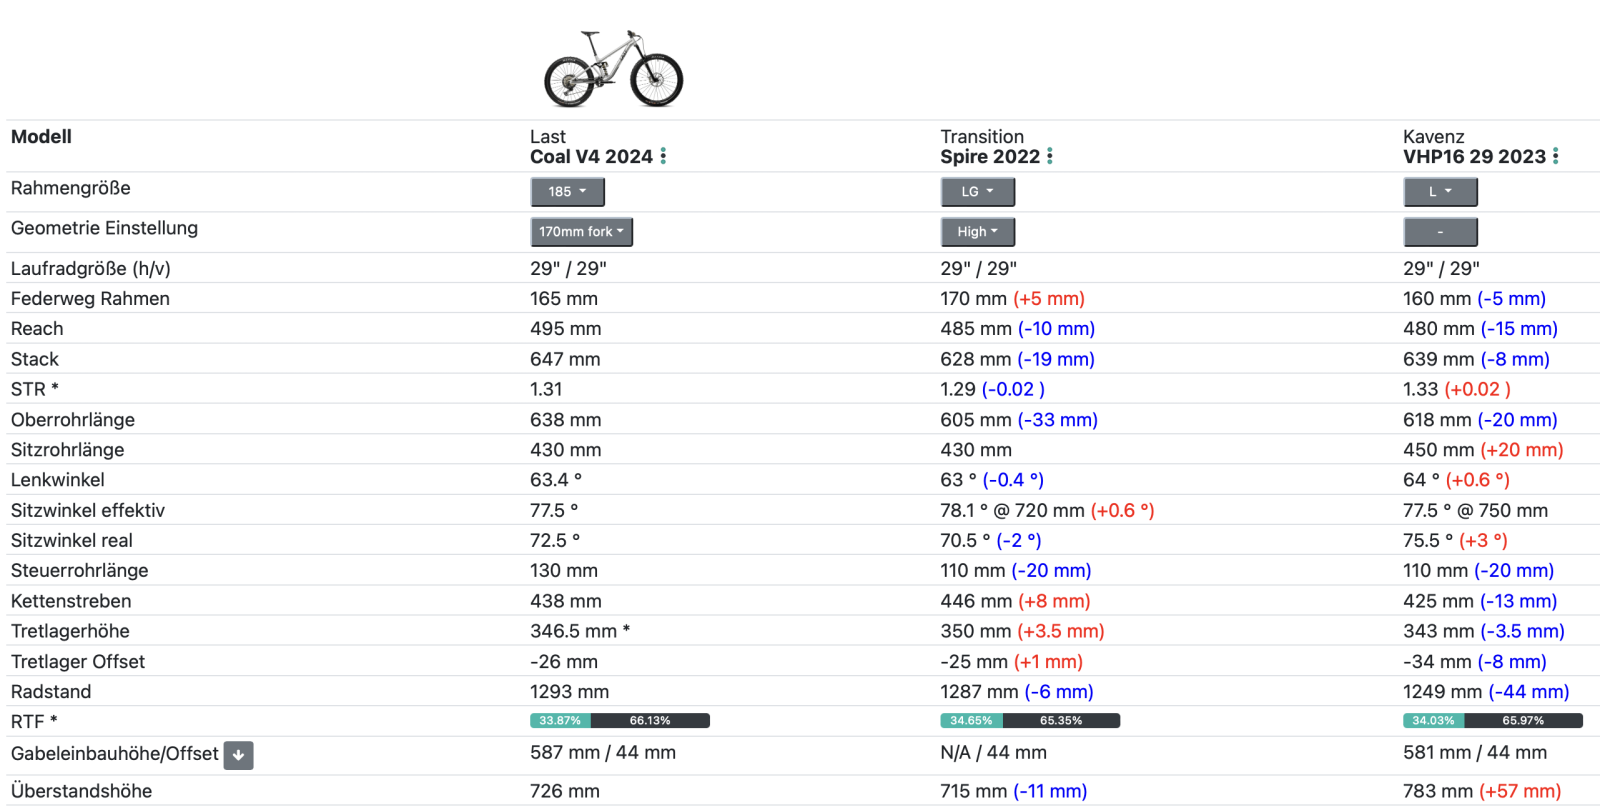Image resolution: width=1600 pixels, height=810 pixels.
Task: Open the Coal V4 2024 model link
Action: coord(591,157)
